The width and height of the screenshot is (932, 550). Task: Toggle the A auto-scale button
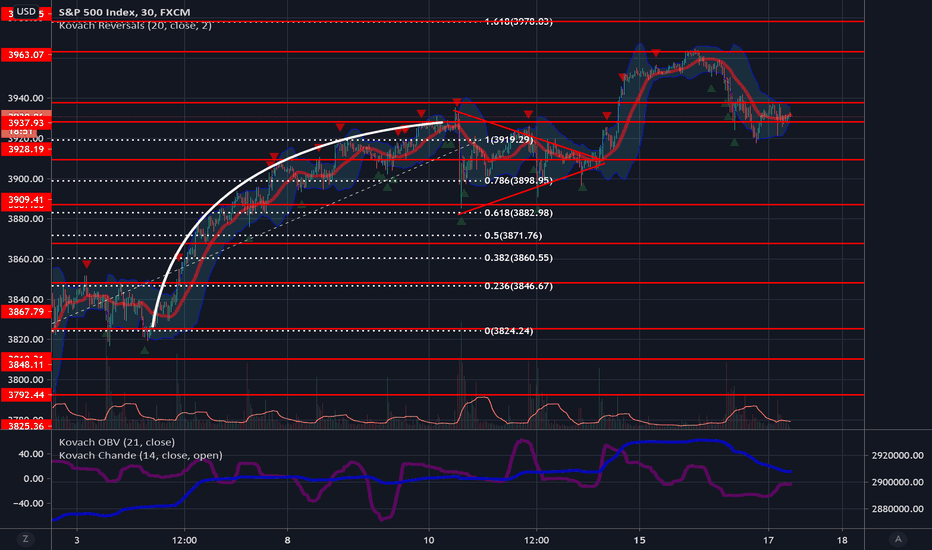pos(898,539)
